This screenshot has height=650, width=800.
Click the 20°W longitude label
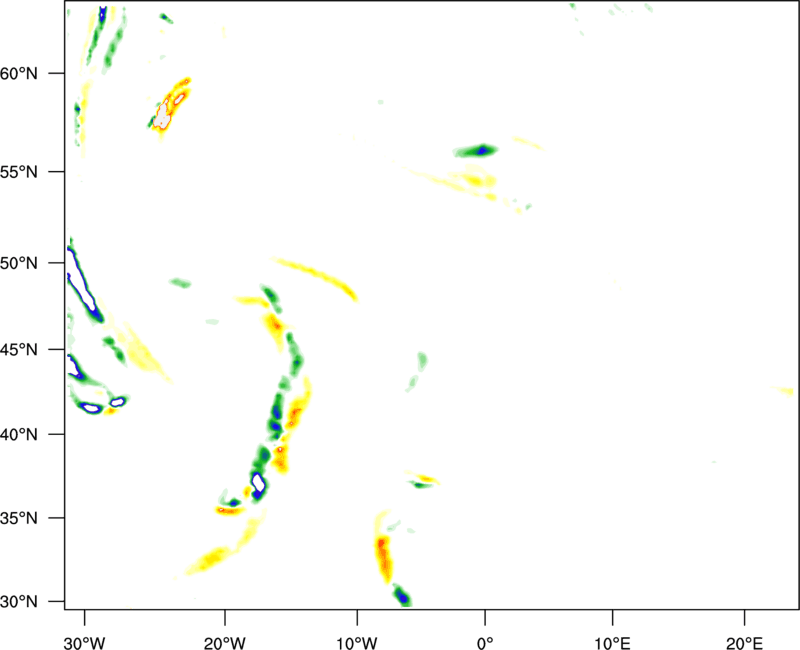pyautogui.click(x=224, y=643)
